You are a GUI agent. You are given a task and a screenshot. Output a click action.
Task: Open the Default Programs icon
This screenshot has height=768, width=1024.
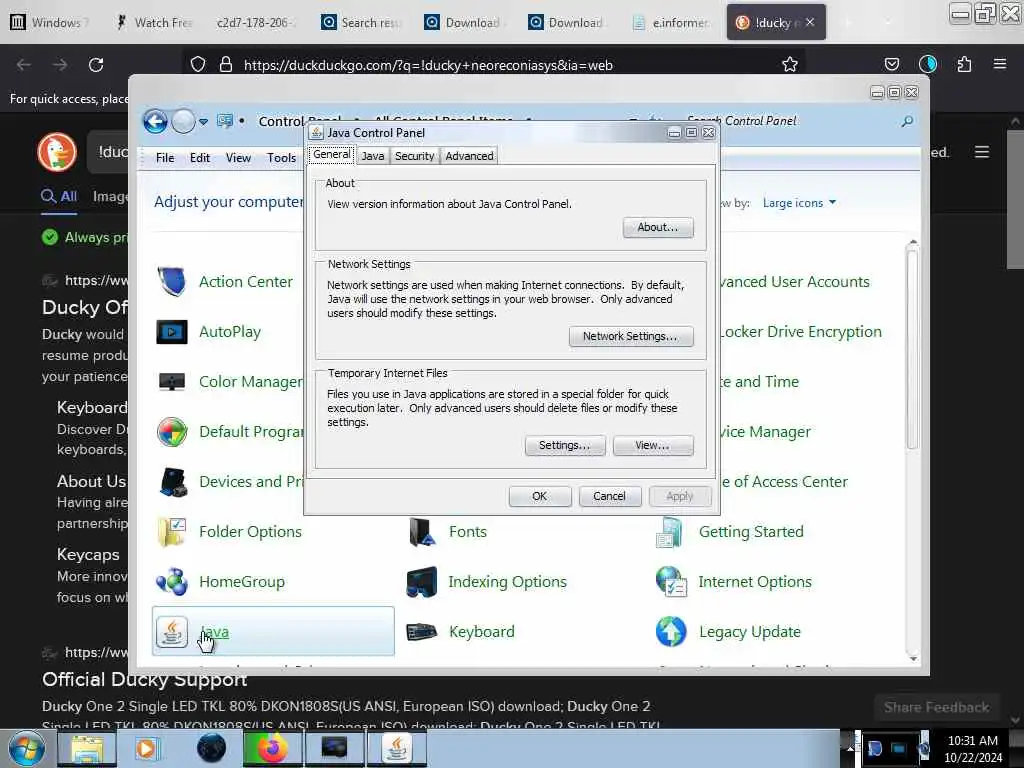(x=172, y=432)
